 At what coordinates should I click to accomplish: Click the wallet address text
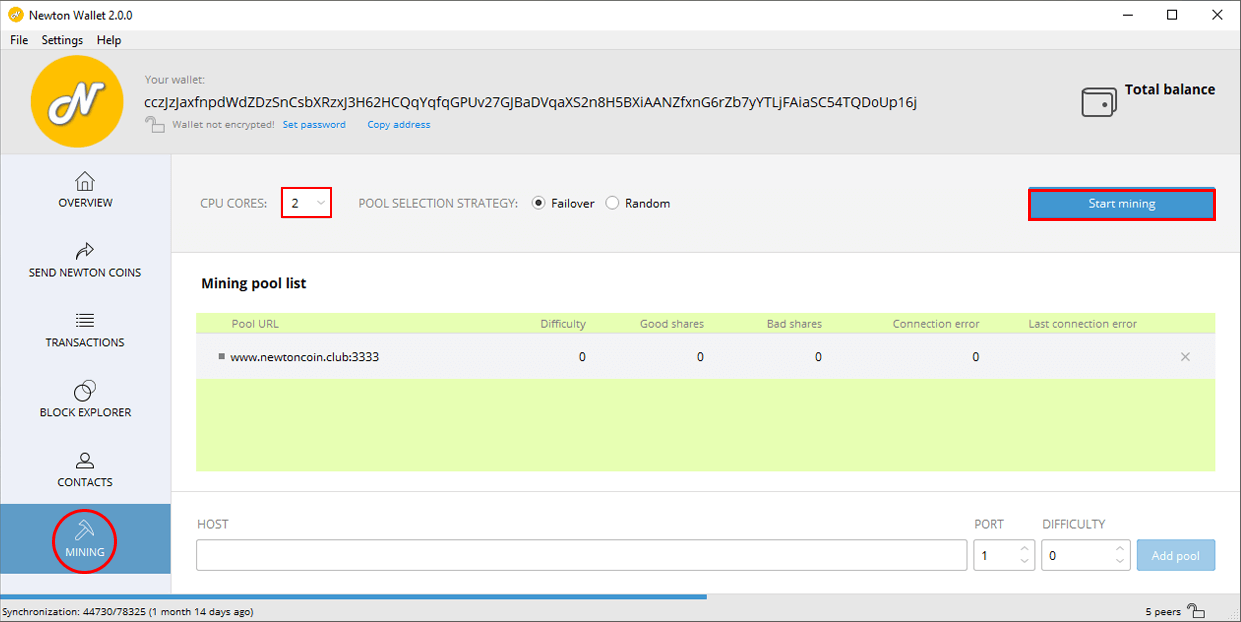coord(530,103)
